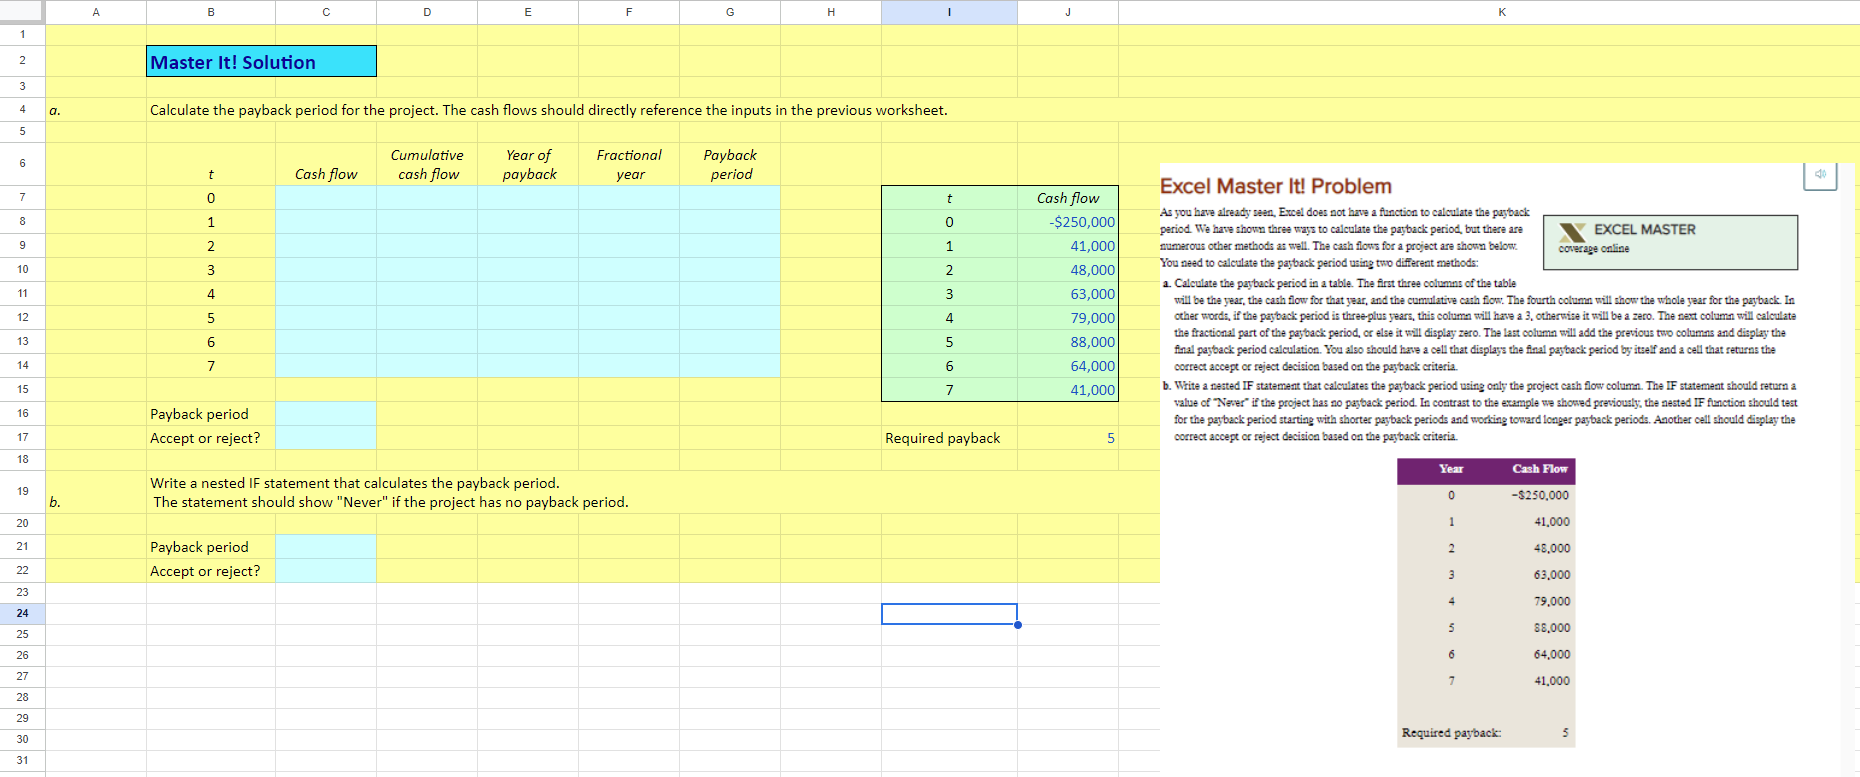Click the -$250,000 value in the green table

(x=1068, y=222)
